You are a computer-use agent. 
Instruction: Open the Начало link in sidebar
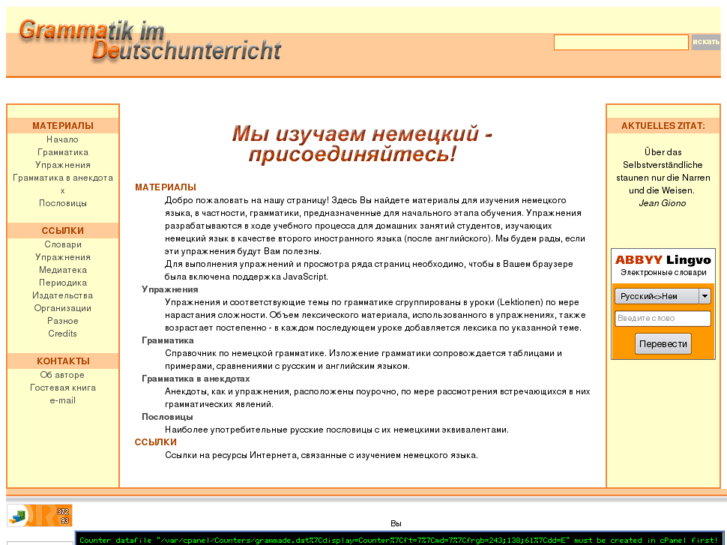point(63,140)
